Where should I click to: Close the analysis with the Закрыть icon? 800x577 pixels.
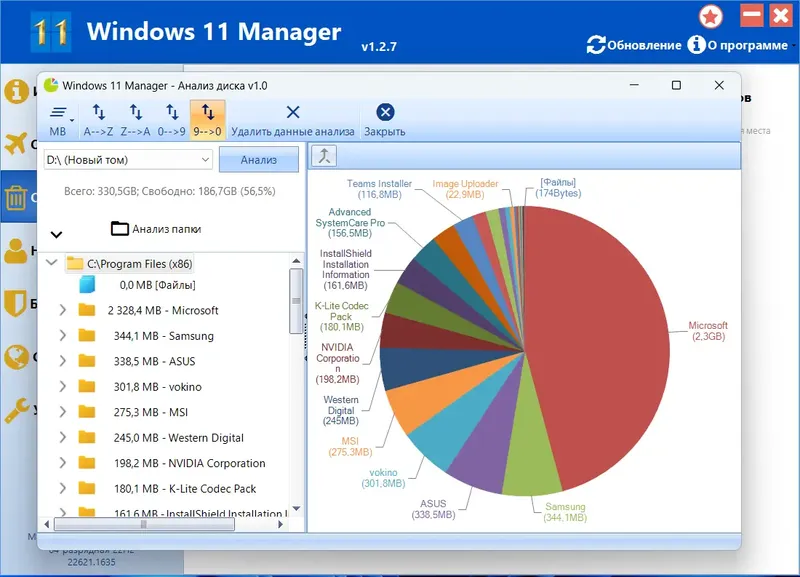pos(384,116)
